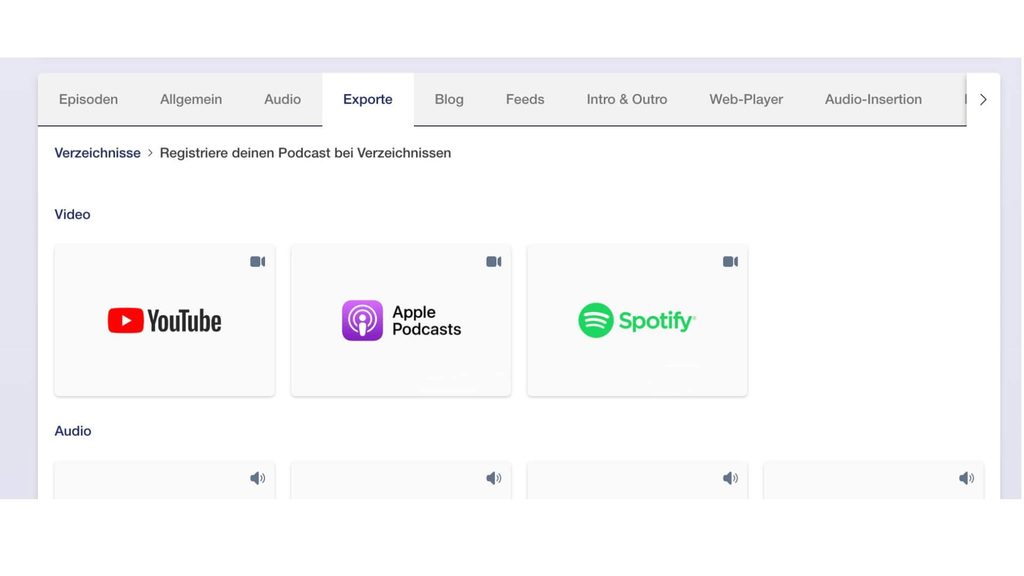
Task: Open the Episoden tab
Action: [x=88, y=99]
